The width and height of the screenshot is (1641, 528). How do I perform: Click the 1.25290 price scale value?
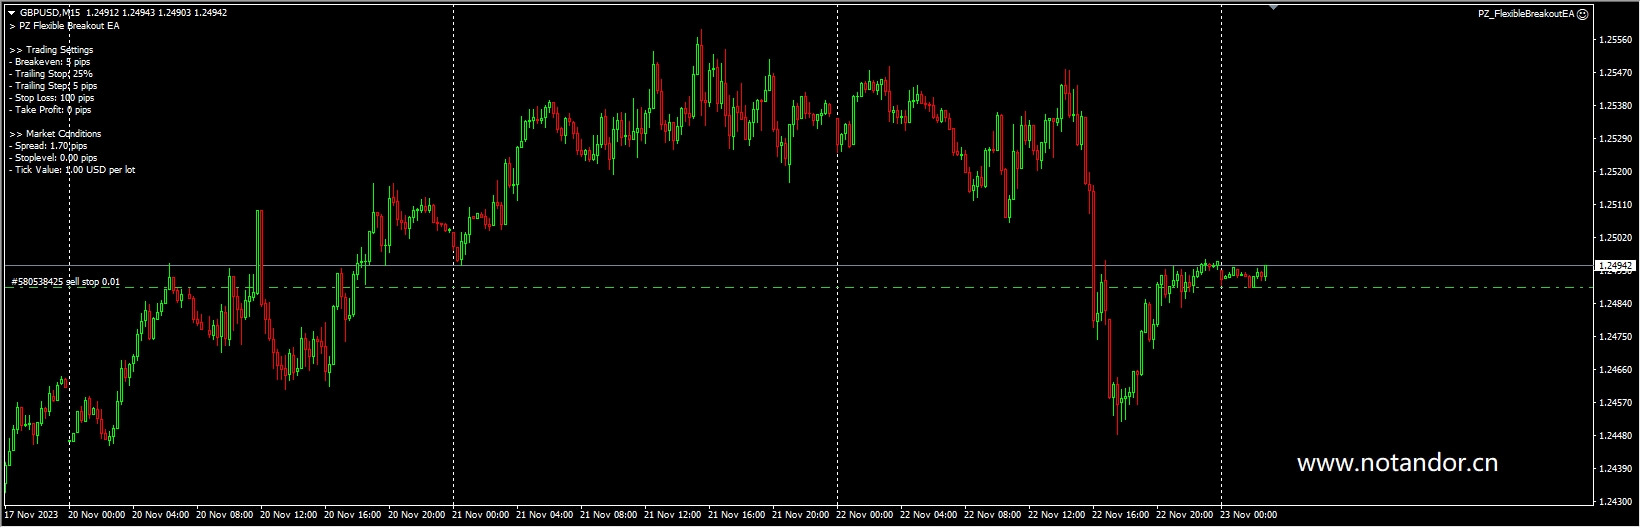pos(1615,139)
